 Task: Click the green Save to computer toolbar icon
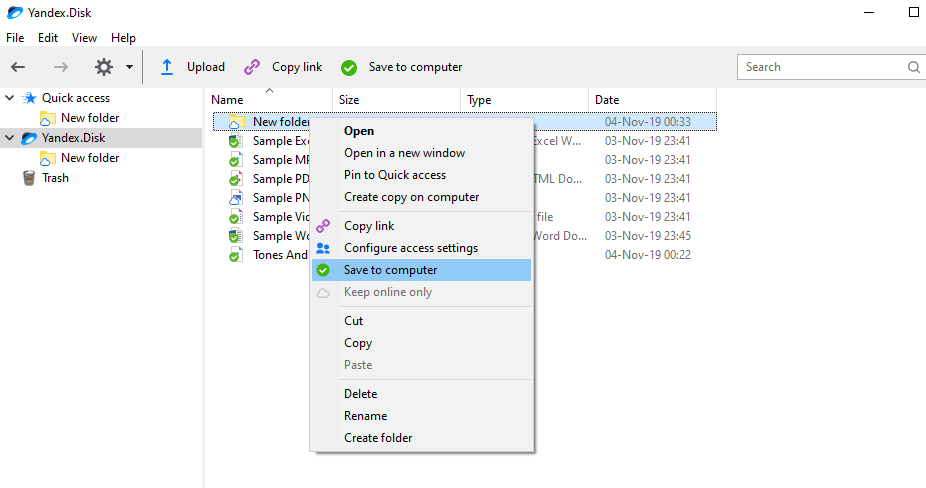click(x=349, y=67)
